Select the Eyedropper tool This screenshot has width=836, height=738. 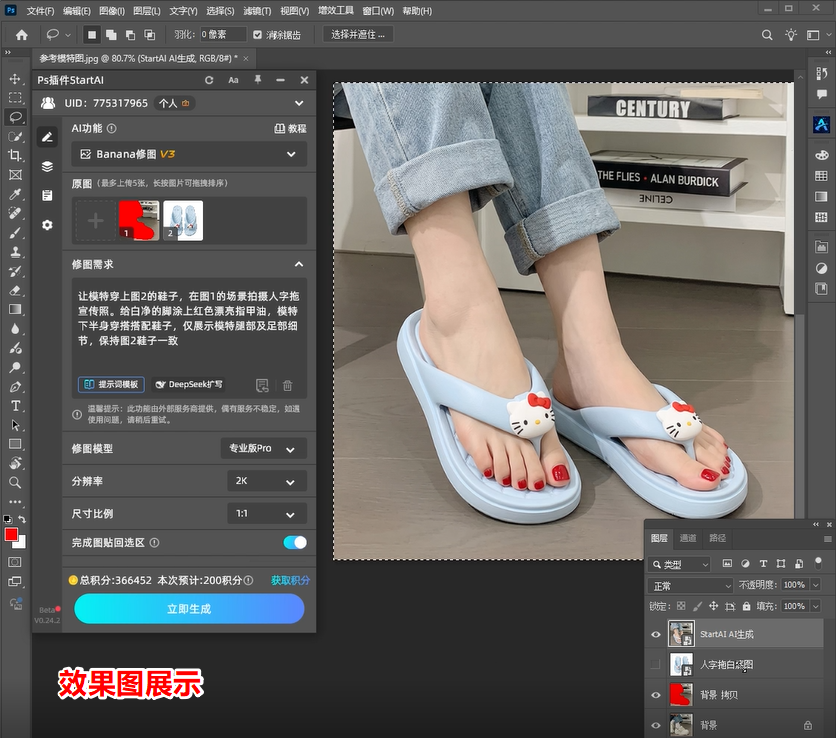click(15, 194)
